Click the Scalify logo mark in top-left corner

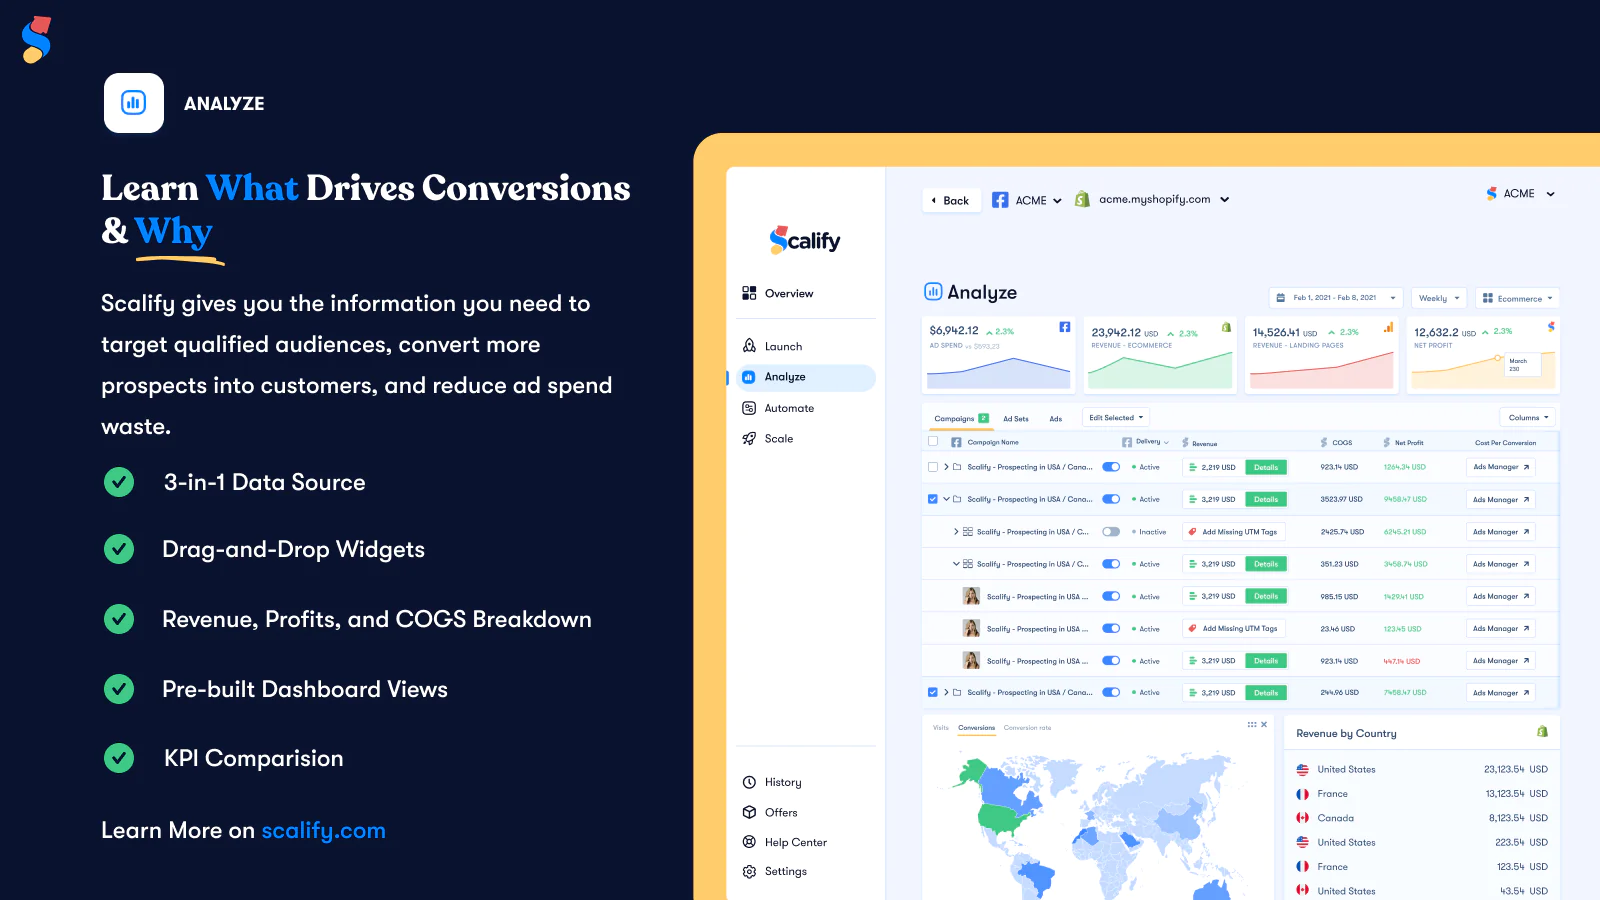pos(36,40)
